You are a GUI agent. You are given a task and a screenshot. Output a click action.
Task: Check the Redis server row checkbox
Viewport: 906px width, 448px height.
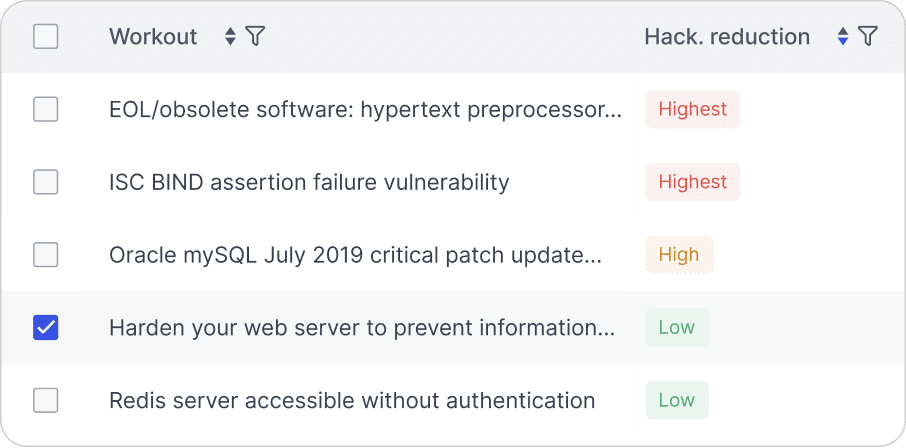[46, 400]
